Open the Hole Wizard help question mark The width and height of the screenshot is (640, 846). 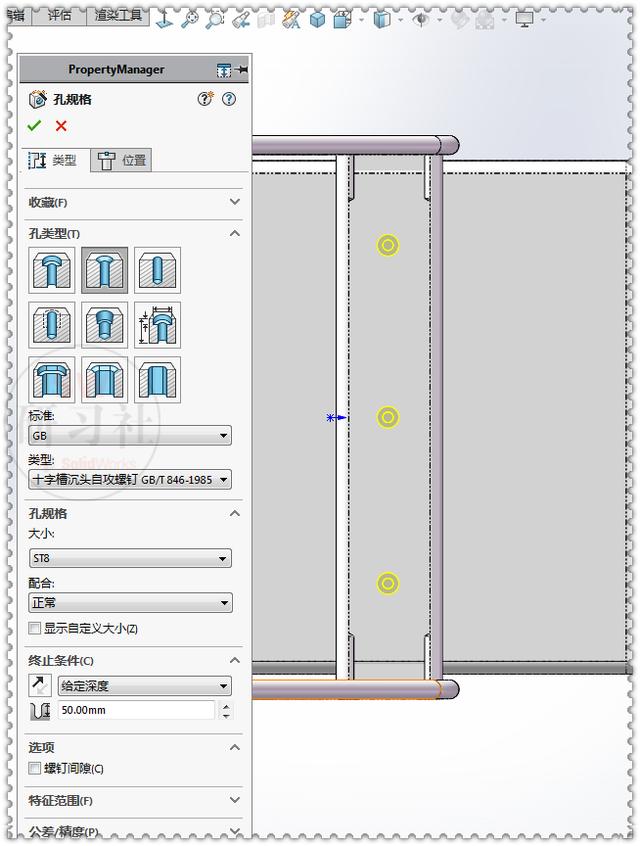click(x=229, y=99)
